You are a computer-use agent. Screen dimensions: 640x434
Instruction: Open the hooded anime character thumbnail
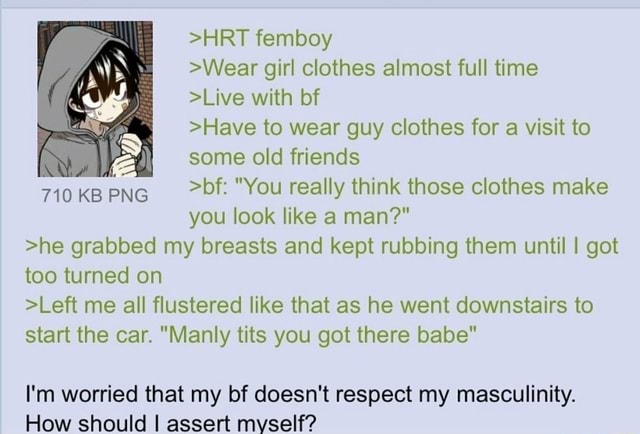pos(95,99)
